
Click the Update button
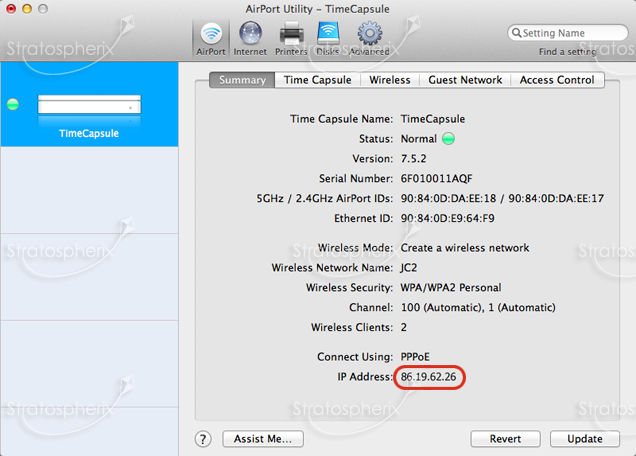point(585,439)
